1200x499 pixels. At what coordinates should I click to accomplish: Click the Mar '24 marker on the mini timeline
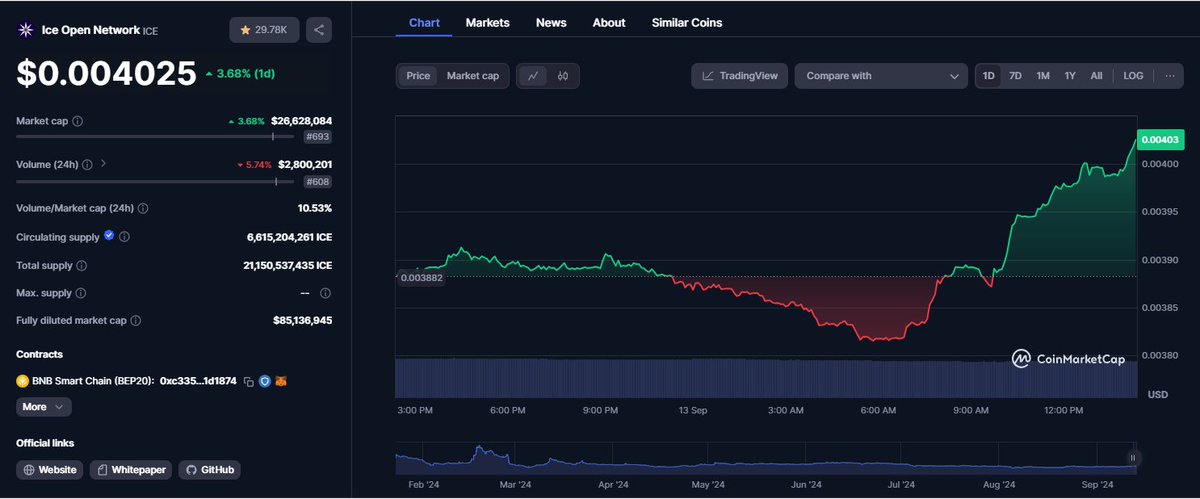point(514,485)
